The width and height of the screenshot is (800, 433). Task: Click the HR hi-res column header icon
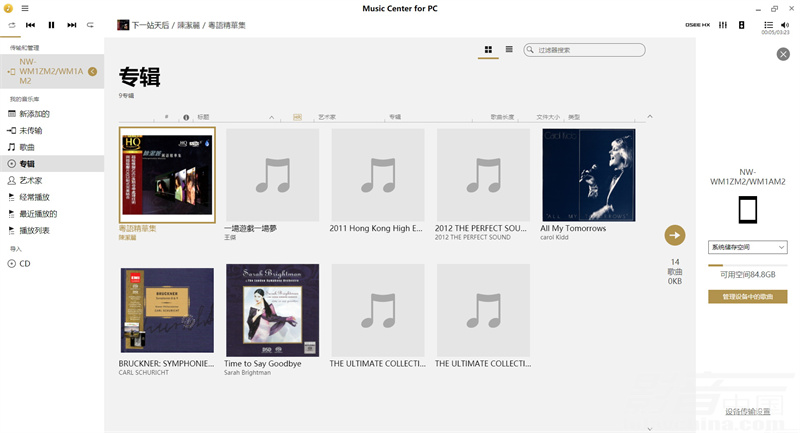tap(297, 117)
